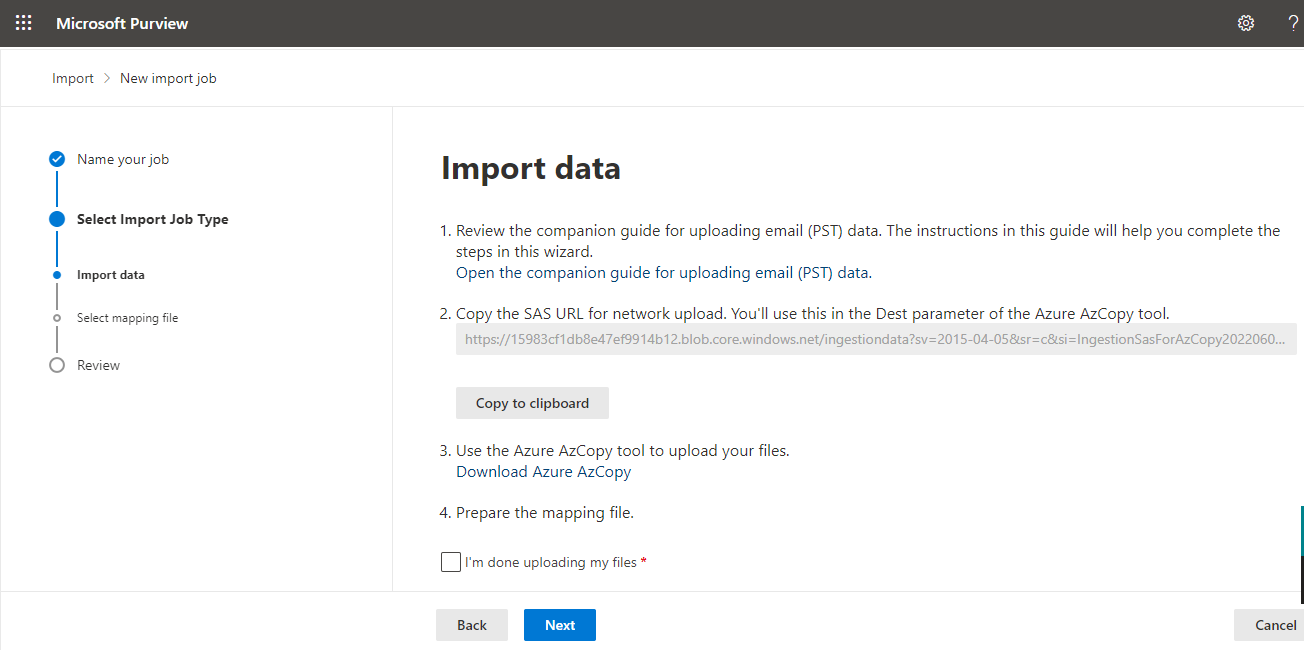Select 'New import job' breadcrumb item

[x=168, y=78]
